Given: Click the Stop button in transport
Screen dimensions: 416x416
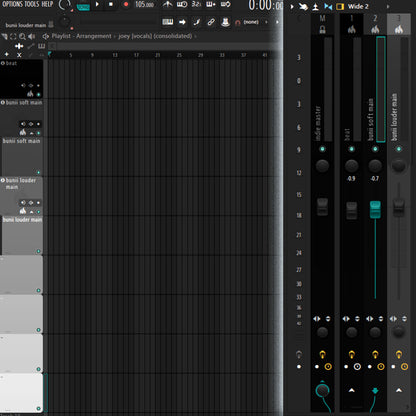Looking at the screenshot, I should 111,4.
